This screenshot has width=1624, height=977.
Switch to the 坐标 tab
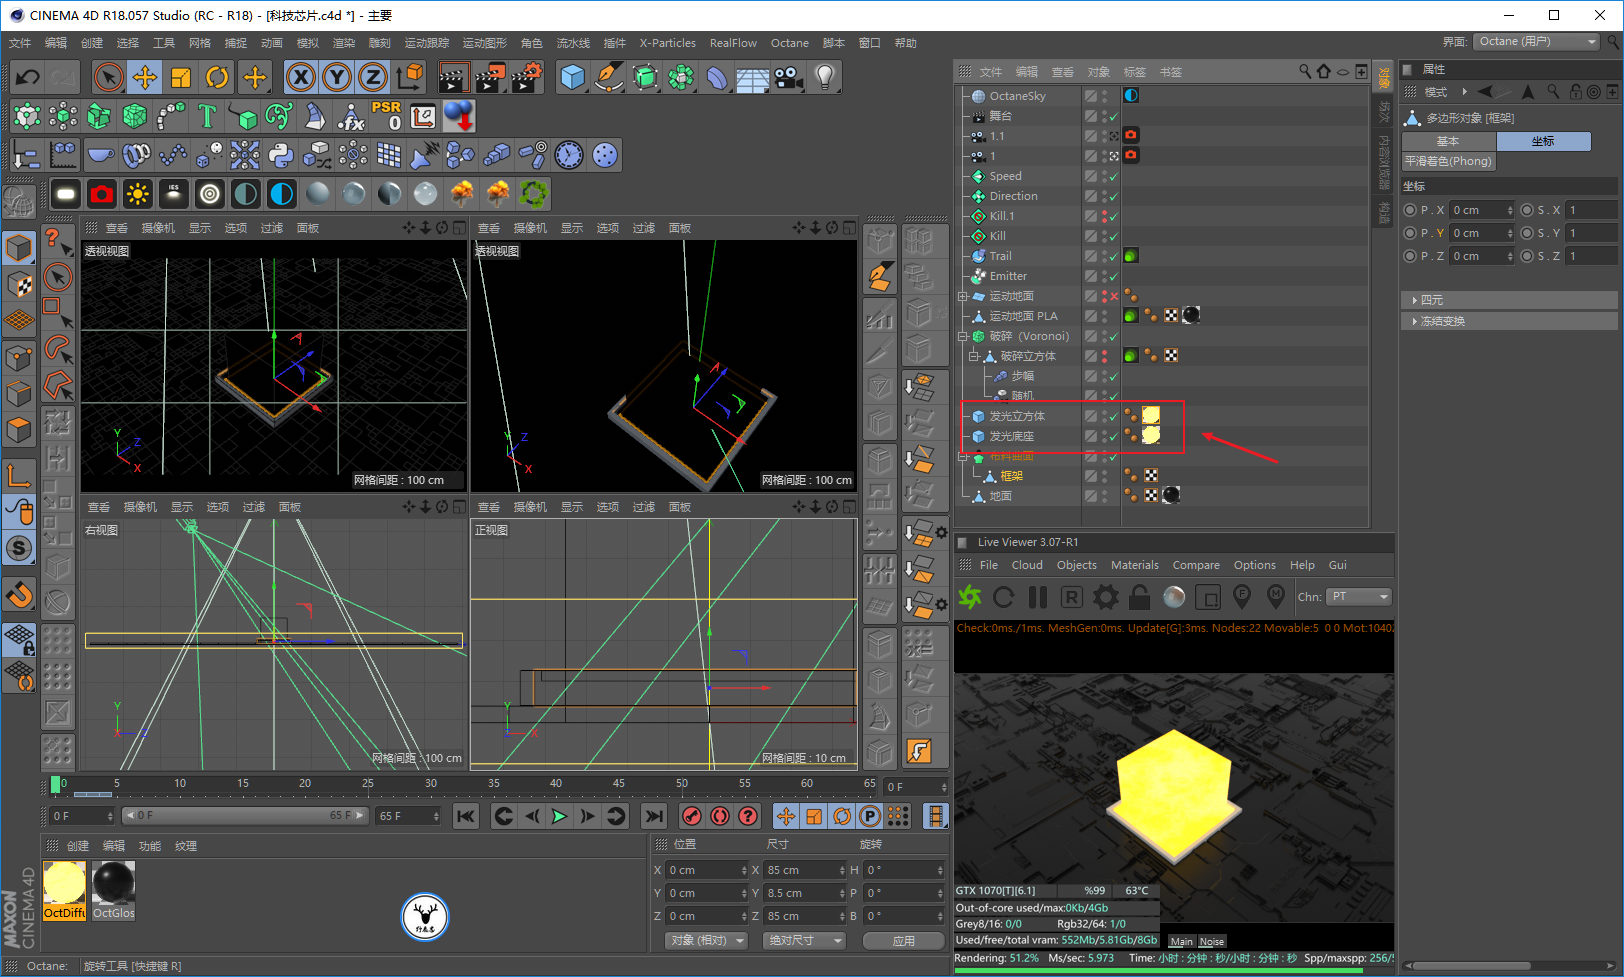click(1543, 142)
